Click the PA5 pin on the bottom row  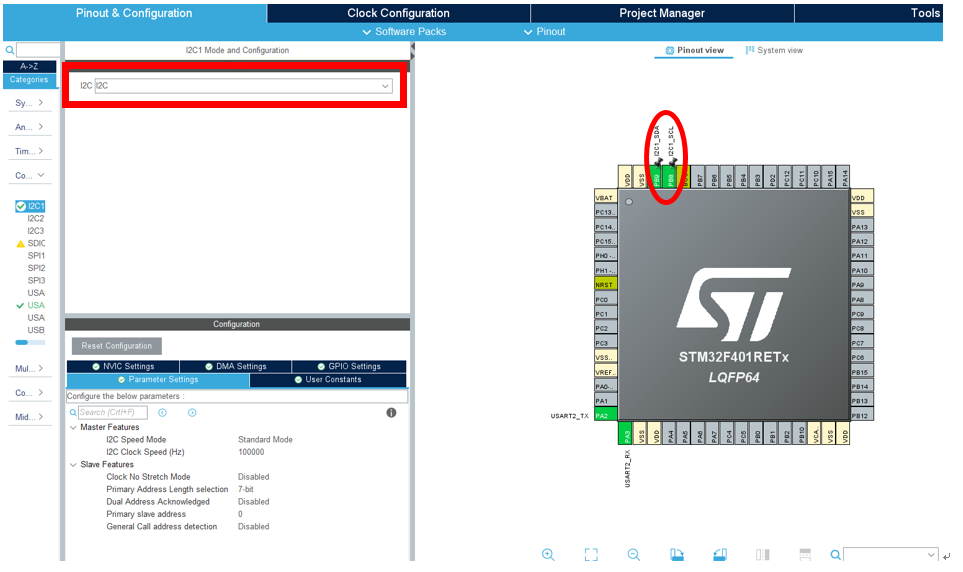[x=685, y=433]
